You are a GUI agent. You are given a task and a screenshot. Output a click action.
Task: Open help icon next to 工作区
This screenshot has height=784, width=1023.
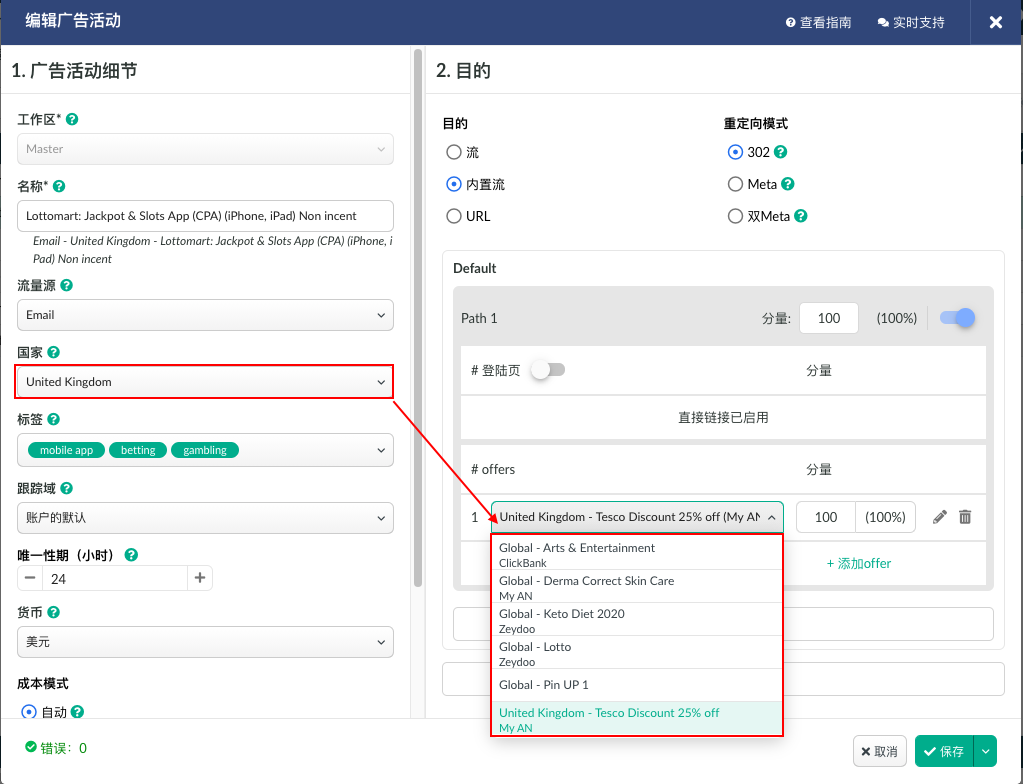pyautogui.click(x=72, y=119)
